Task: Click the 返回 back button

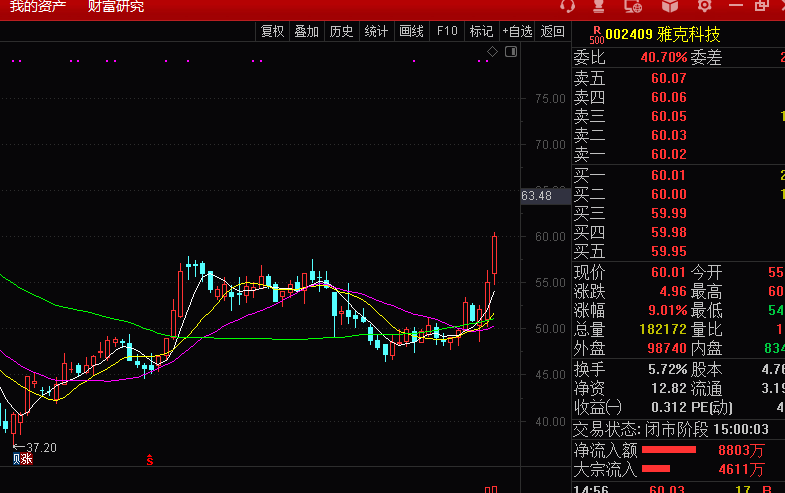Action: pyautogui.click(x=553, y=32)
